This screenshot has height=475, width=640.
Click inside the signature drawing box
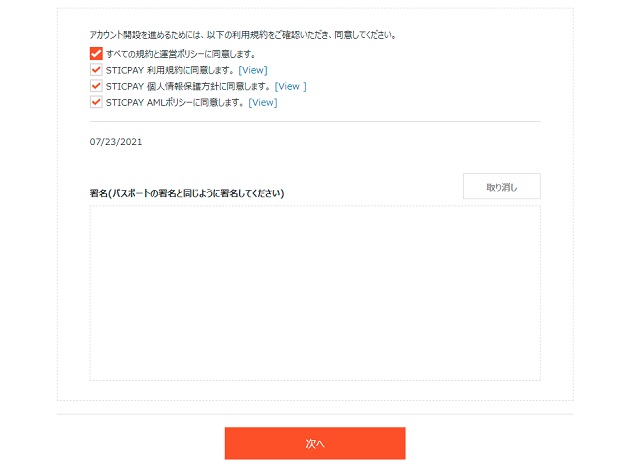pos(315,293)
